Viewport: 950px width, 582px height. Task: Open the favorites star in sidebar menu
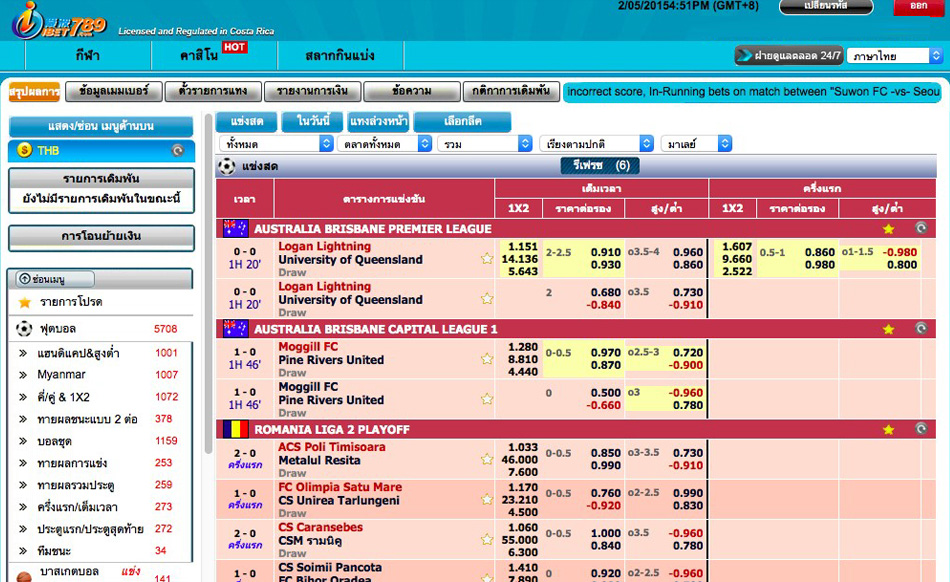(x=24, y=302)
